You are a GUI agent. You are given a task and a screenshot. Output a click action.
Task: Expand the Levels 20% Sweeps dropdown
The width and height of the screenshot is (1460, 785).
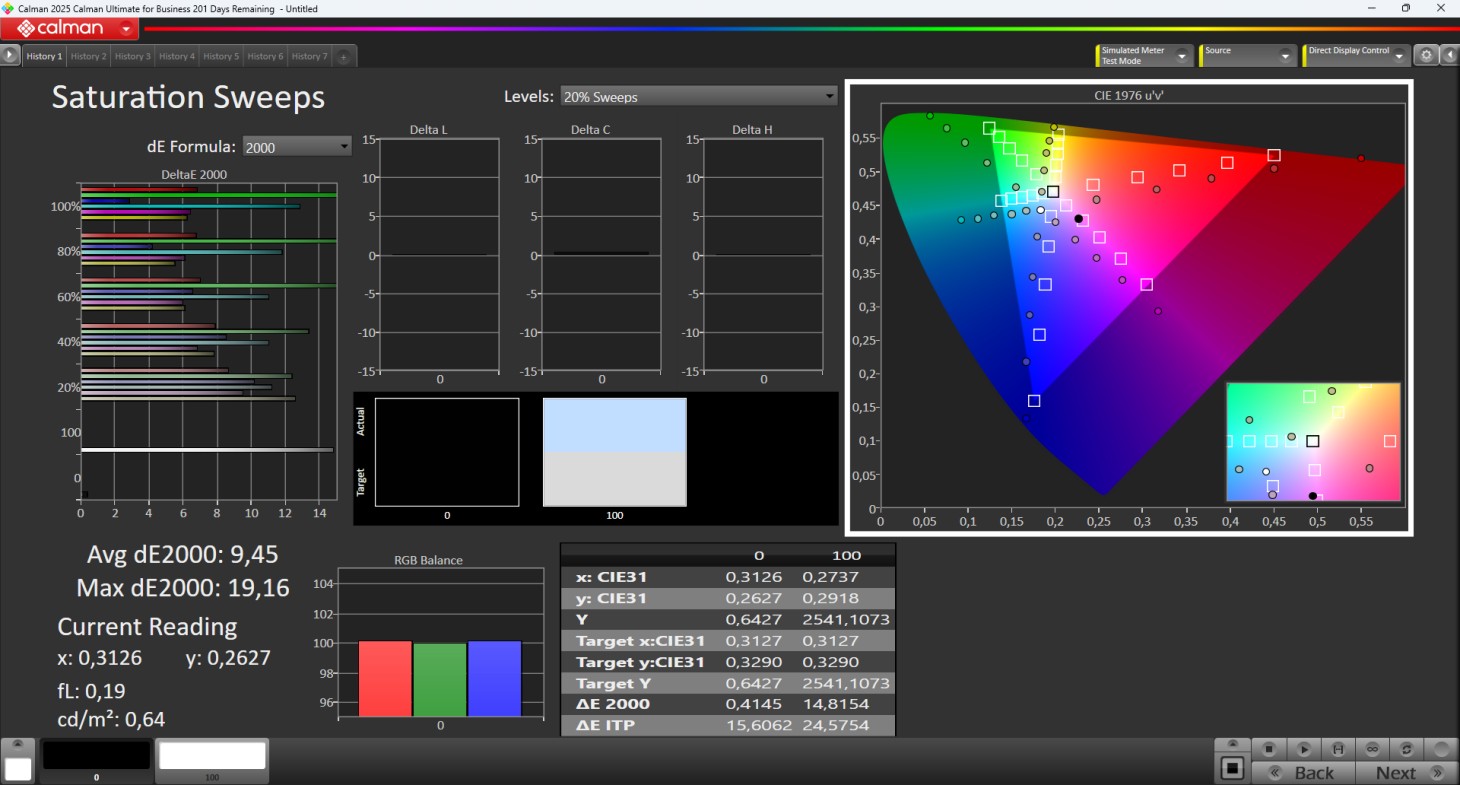click(x=698, y=97)
